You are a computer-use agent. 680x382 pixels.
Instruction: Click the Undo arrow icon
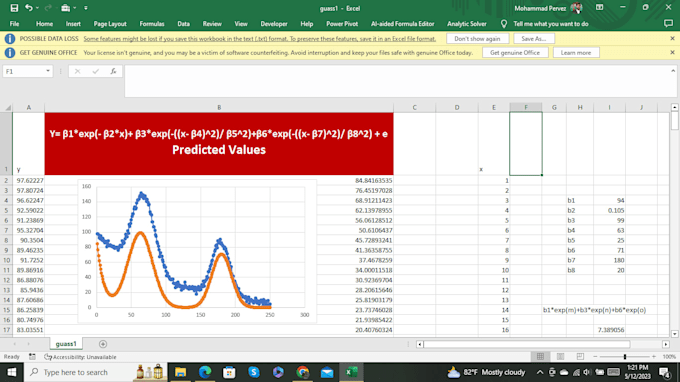coord(29,8)
